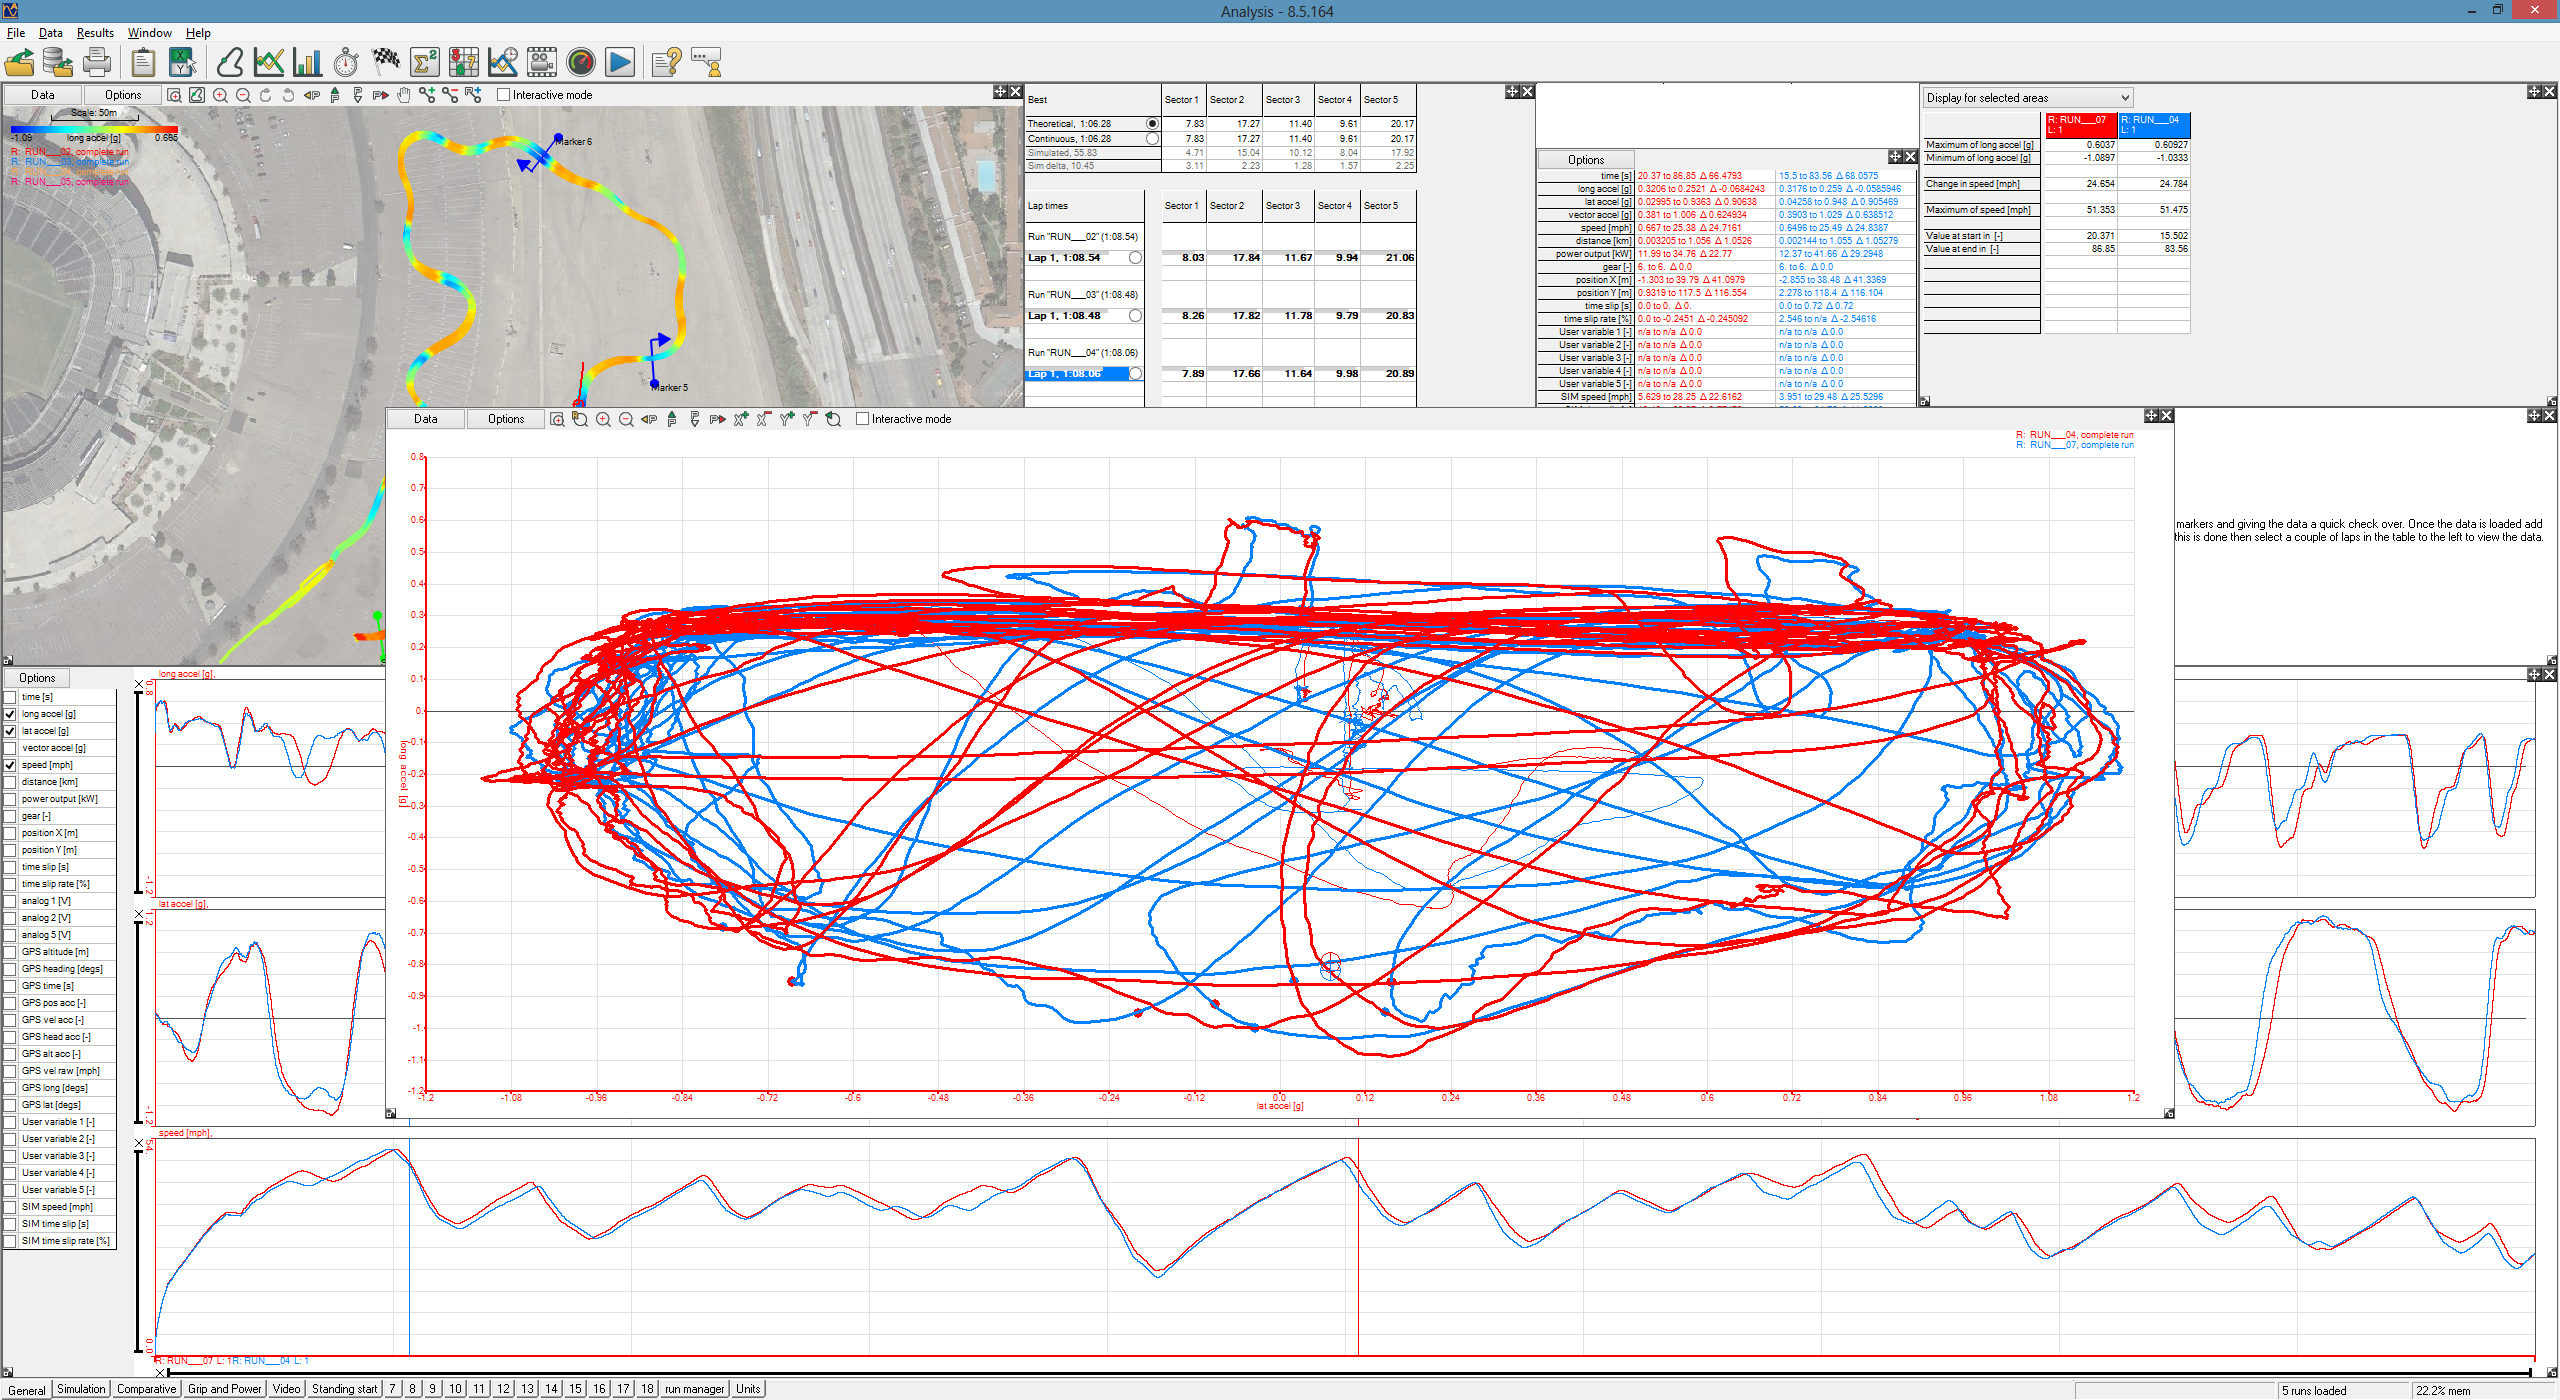The width and height of the screenshot is (2560, 1400).
Task: Enable Interactive mode in XY graph panel
Action: click(x=863, y=419)
